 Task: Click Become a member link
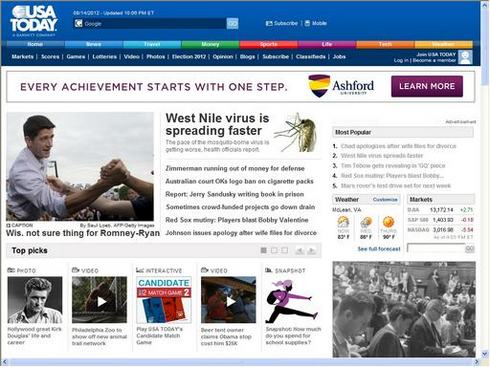click(434, 60)
